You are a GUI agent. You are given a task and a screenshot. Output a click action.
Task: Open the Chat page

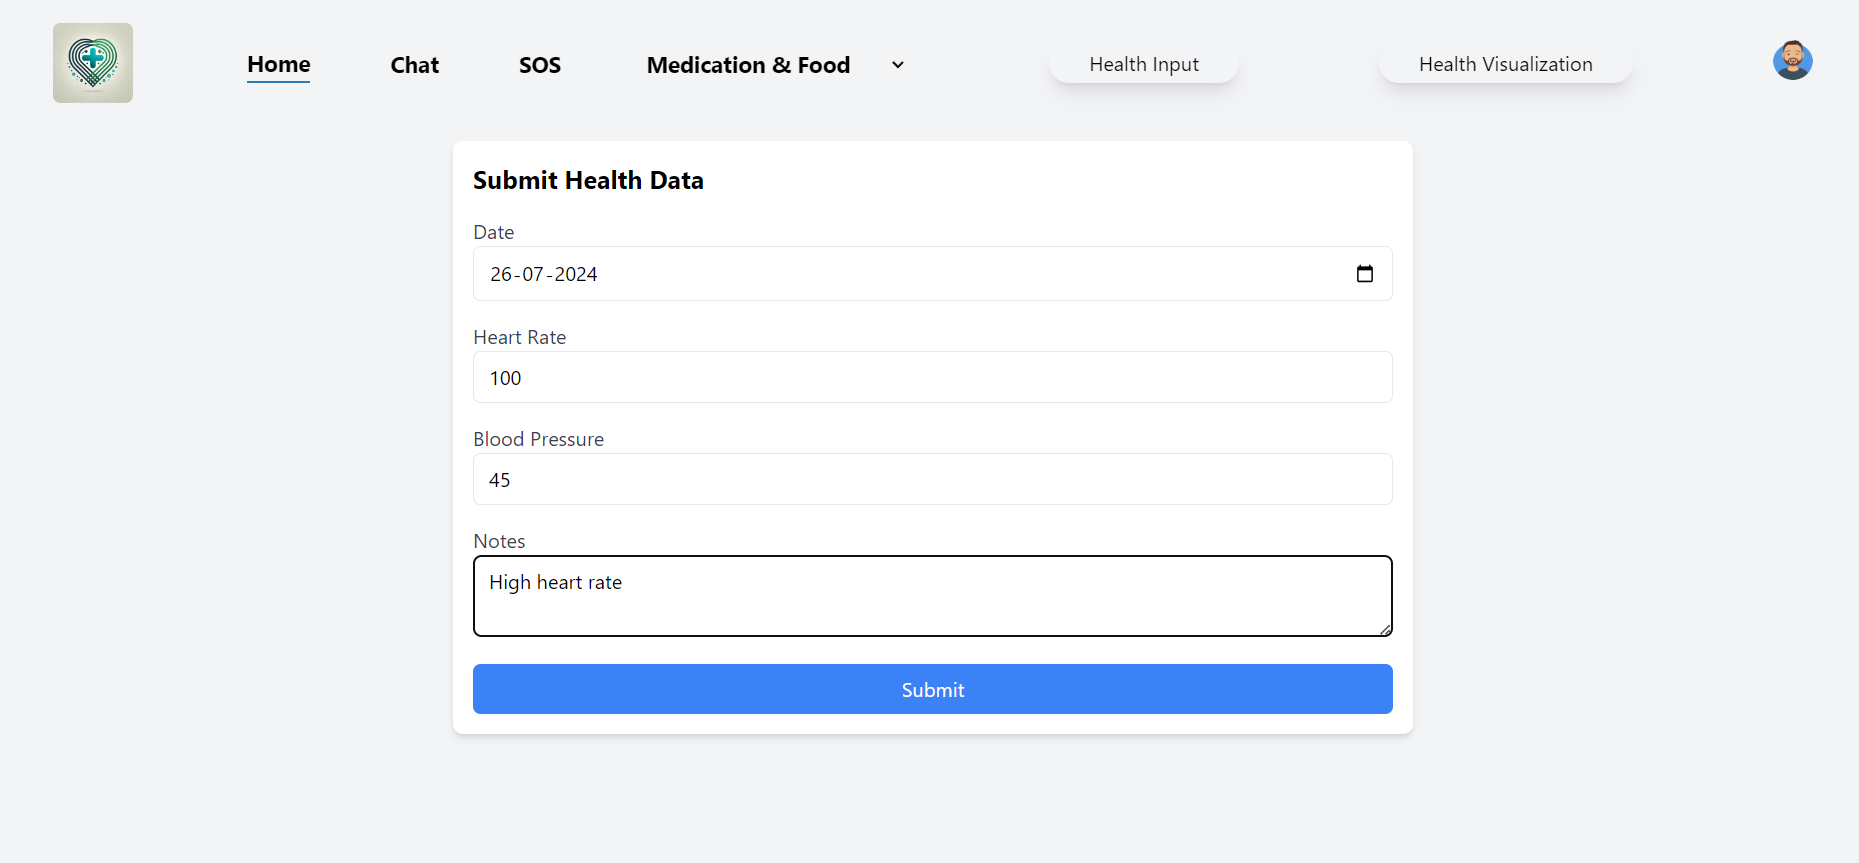tap(414, 65)
